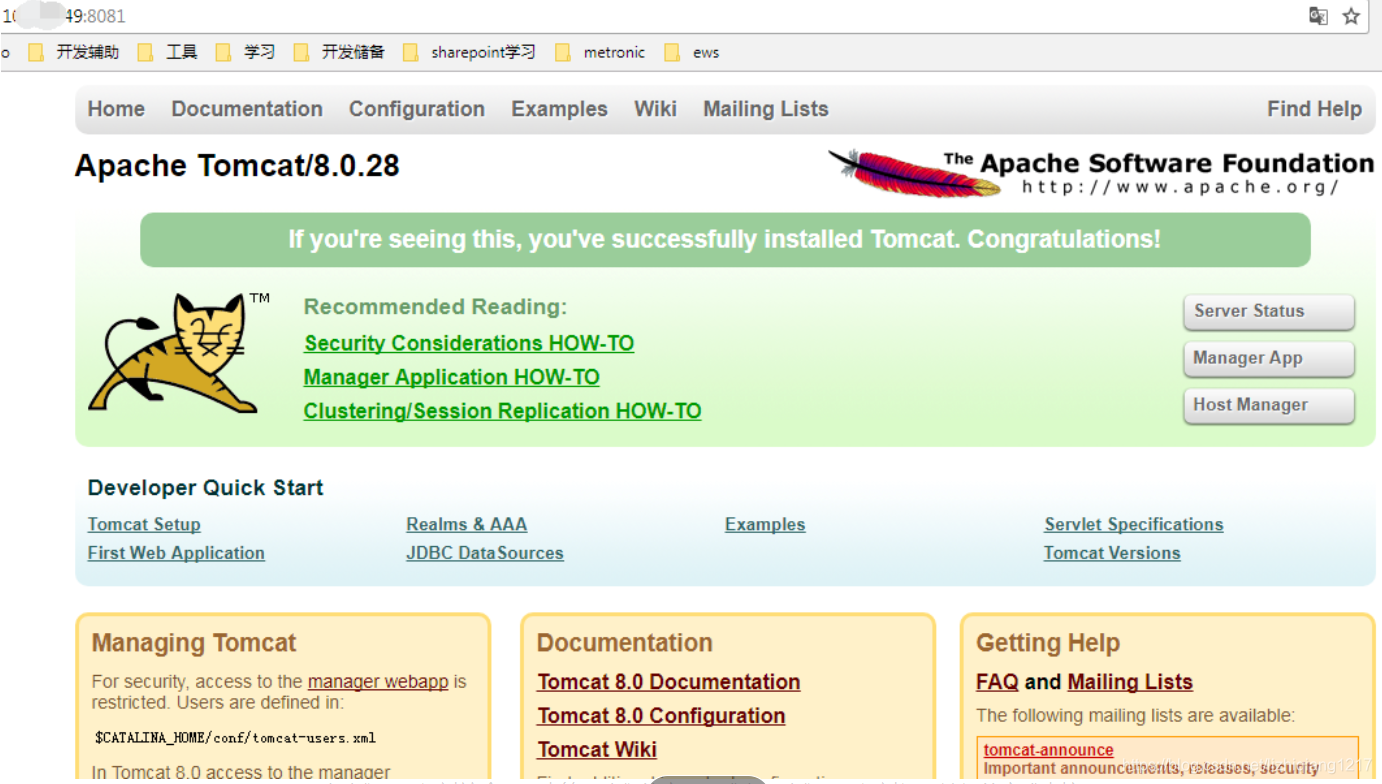This screenshot has height=784, width=1382.
Task: Click the Tomcat cat mascot logo
Action: point(177,352)
